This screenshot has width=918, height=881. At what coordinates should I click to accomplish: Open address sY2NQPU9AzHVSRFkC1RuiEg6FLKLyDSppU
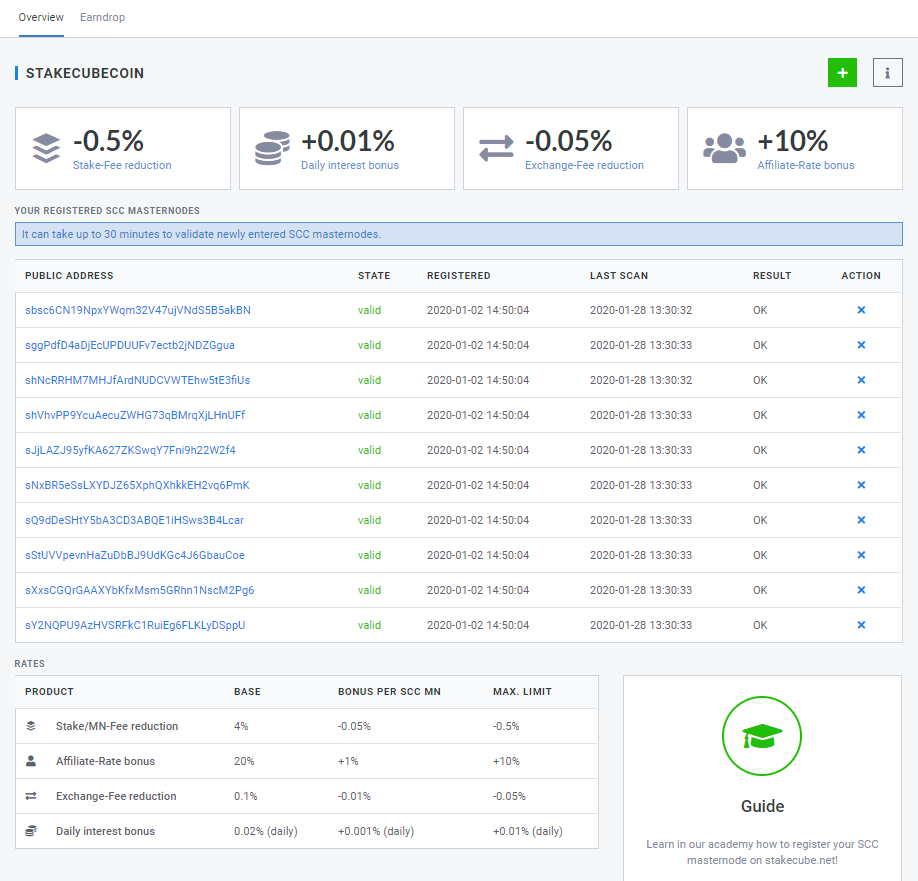point(135,625)
